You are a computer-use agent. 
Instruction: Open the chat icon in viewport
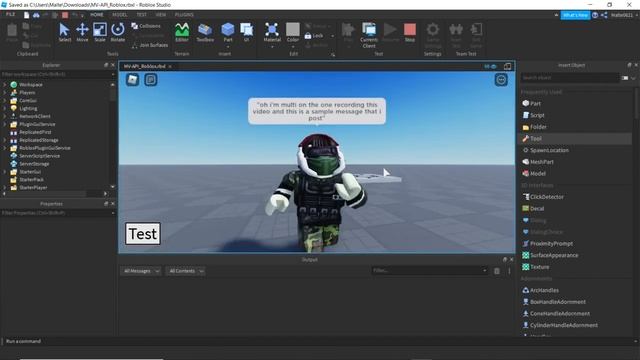click(x=151, y=80)
